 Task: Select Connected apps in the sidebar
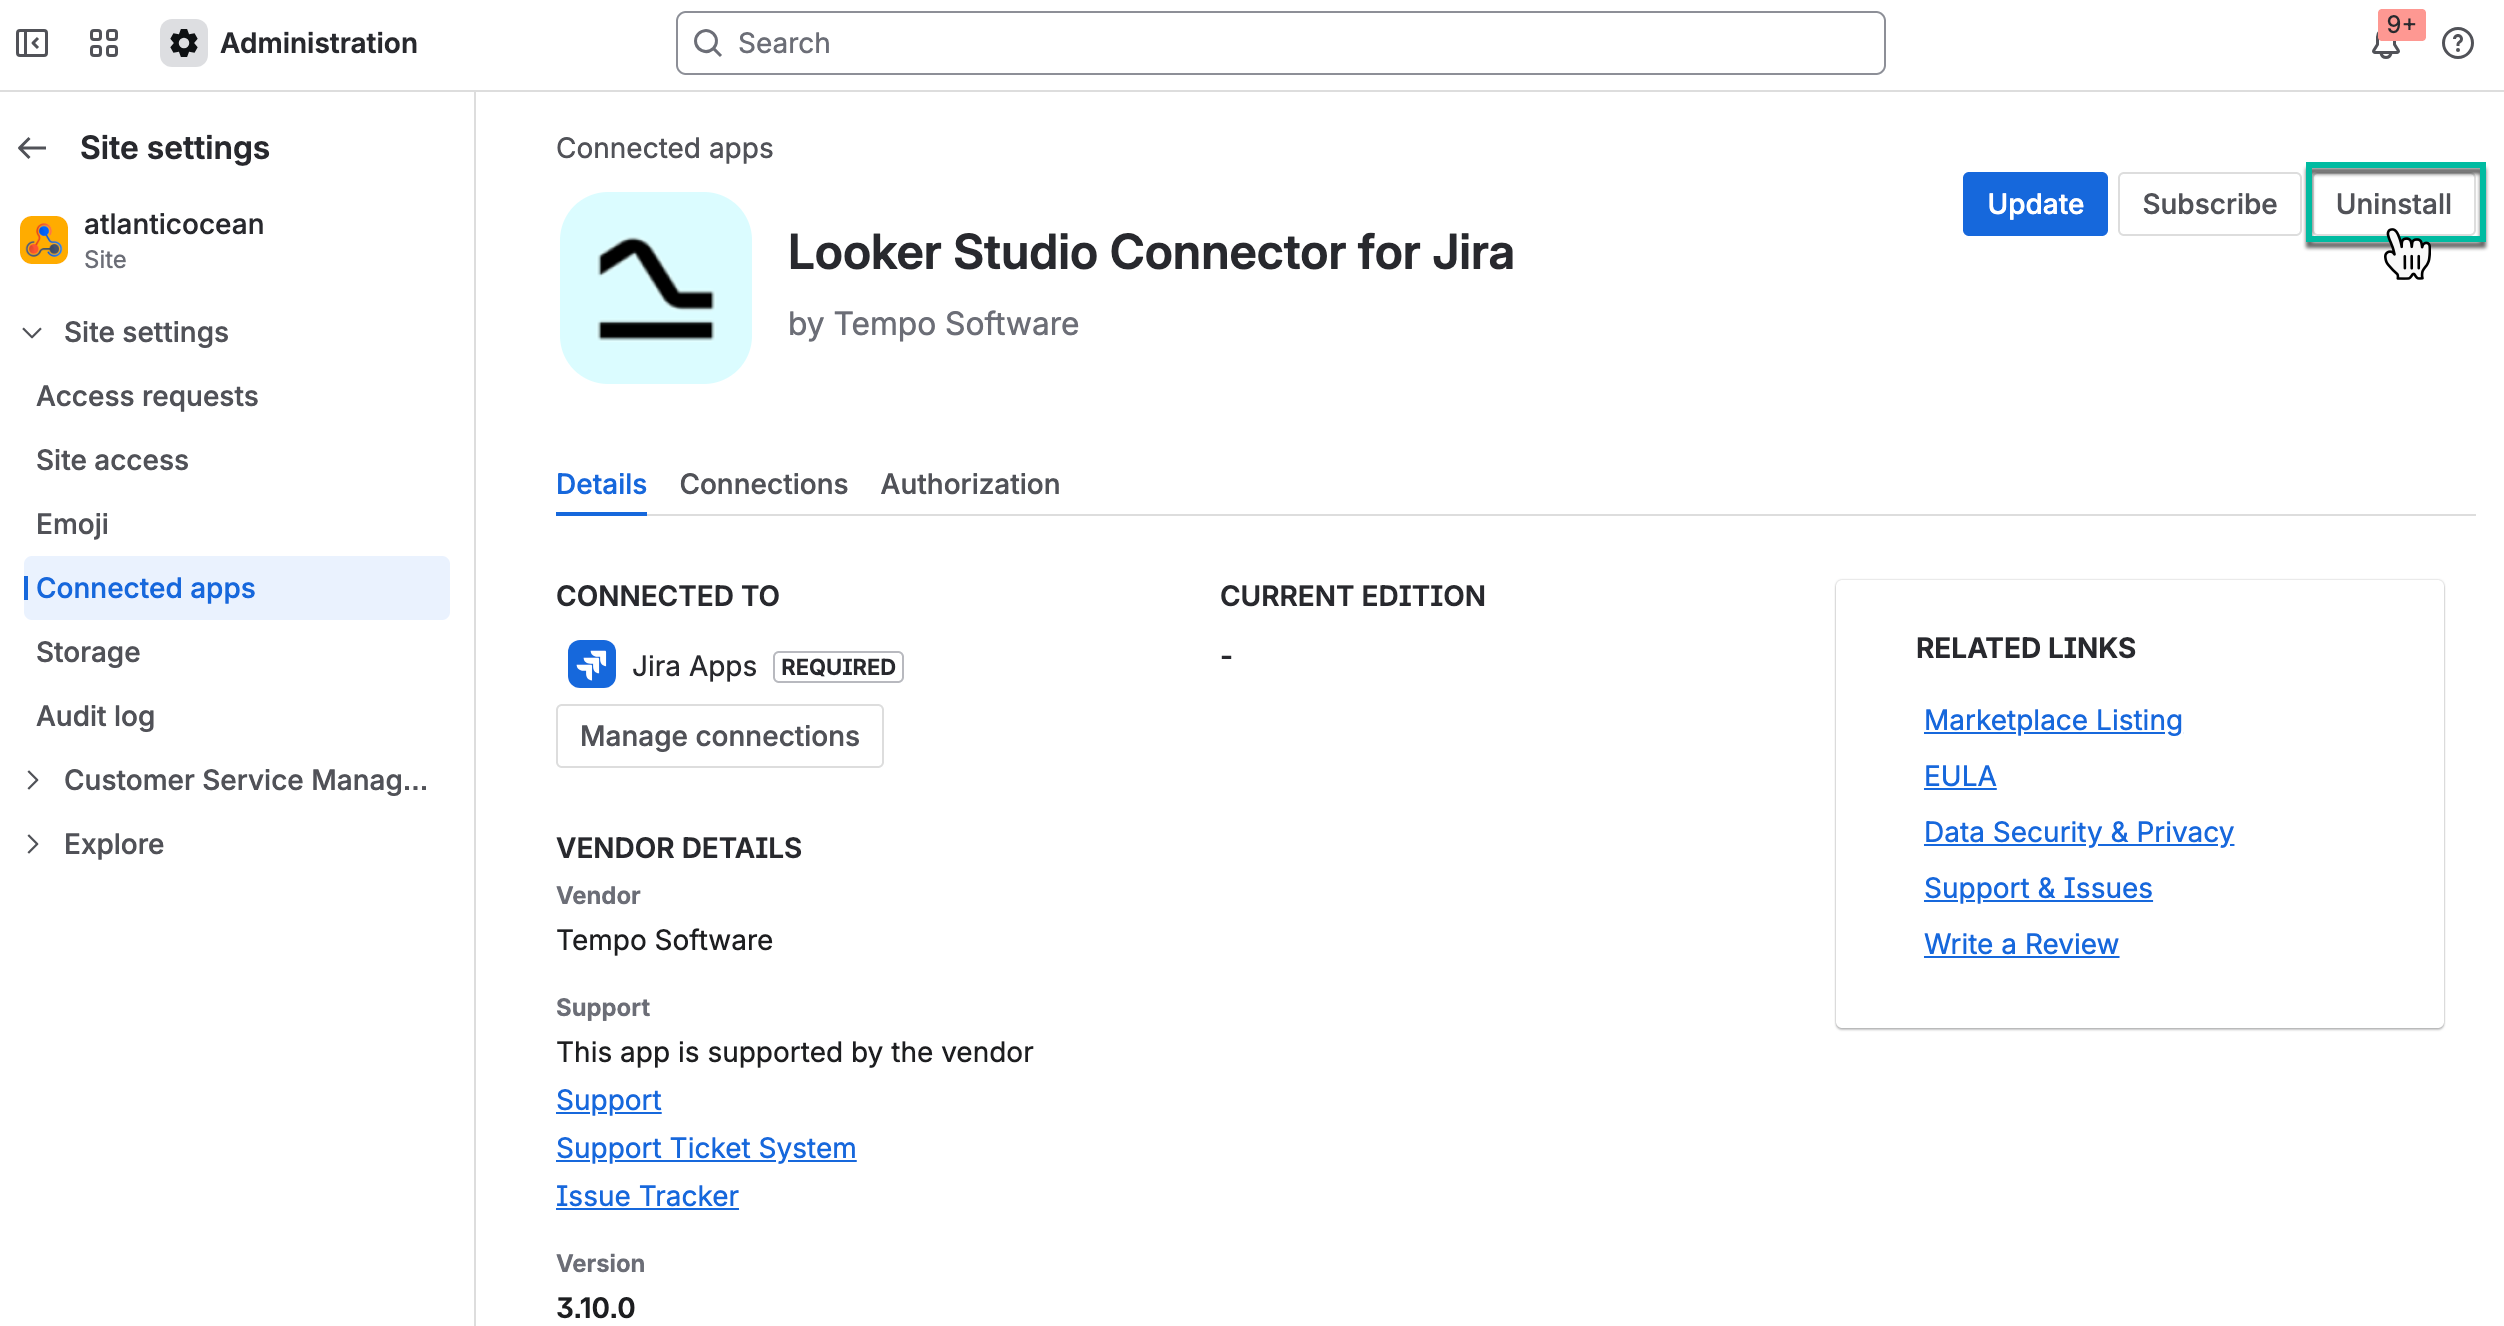click(145, 588)
